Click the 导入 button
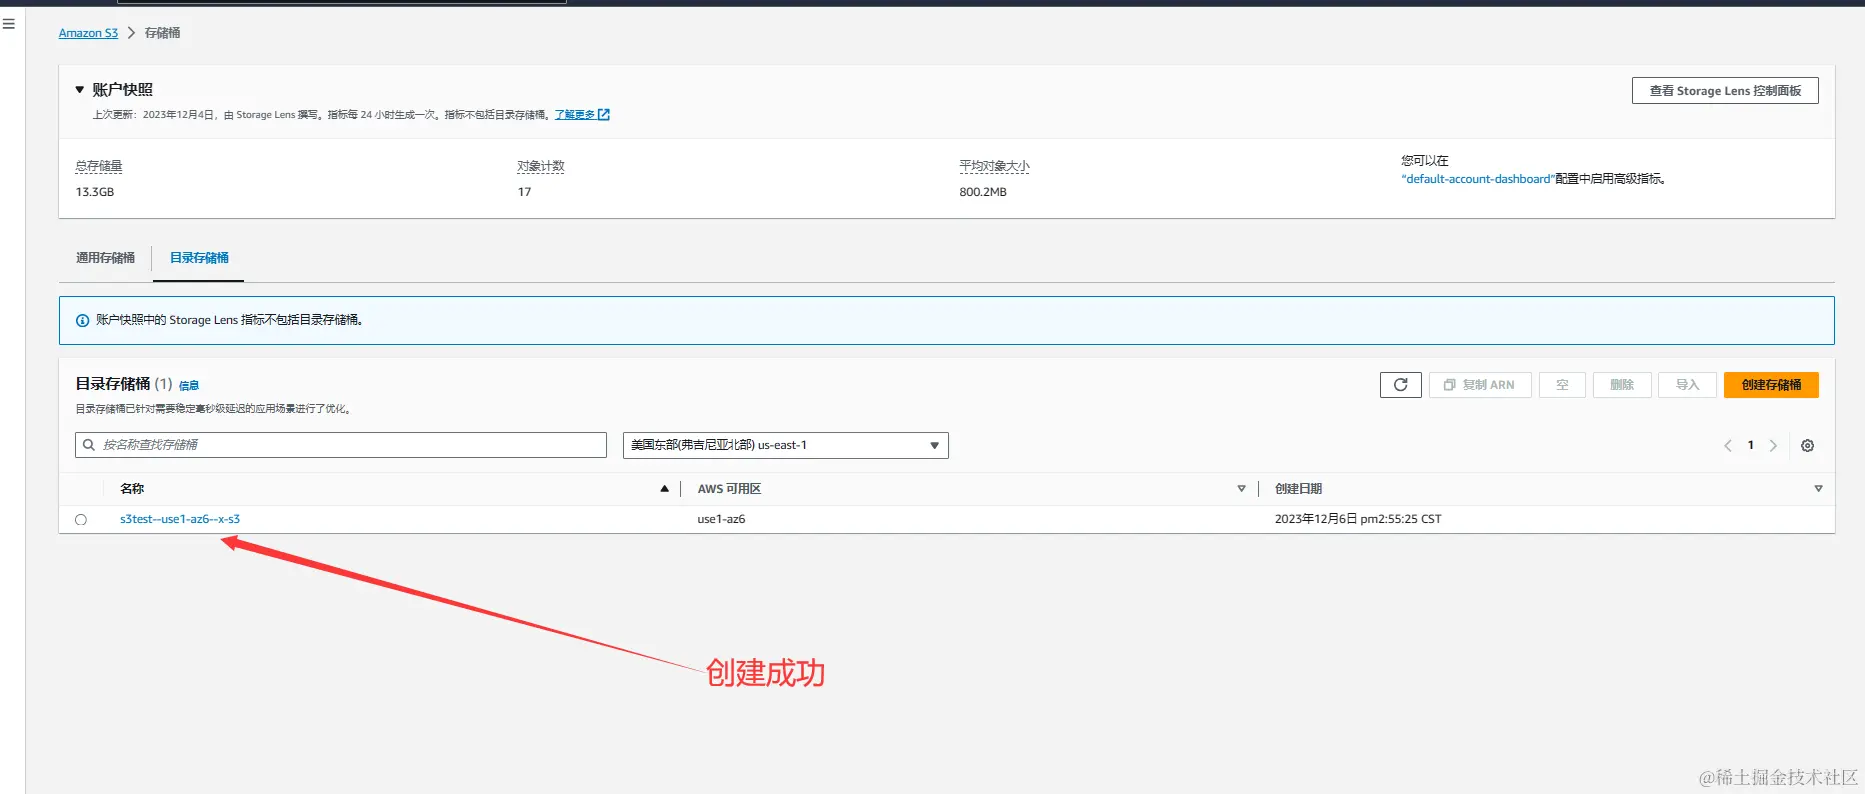The width and height of the screenshot is (1865, 794). 1687,385
